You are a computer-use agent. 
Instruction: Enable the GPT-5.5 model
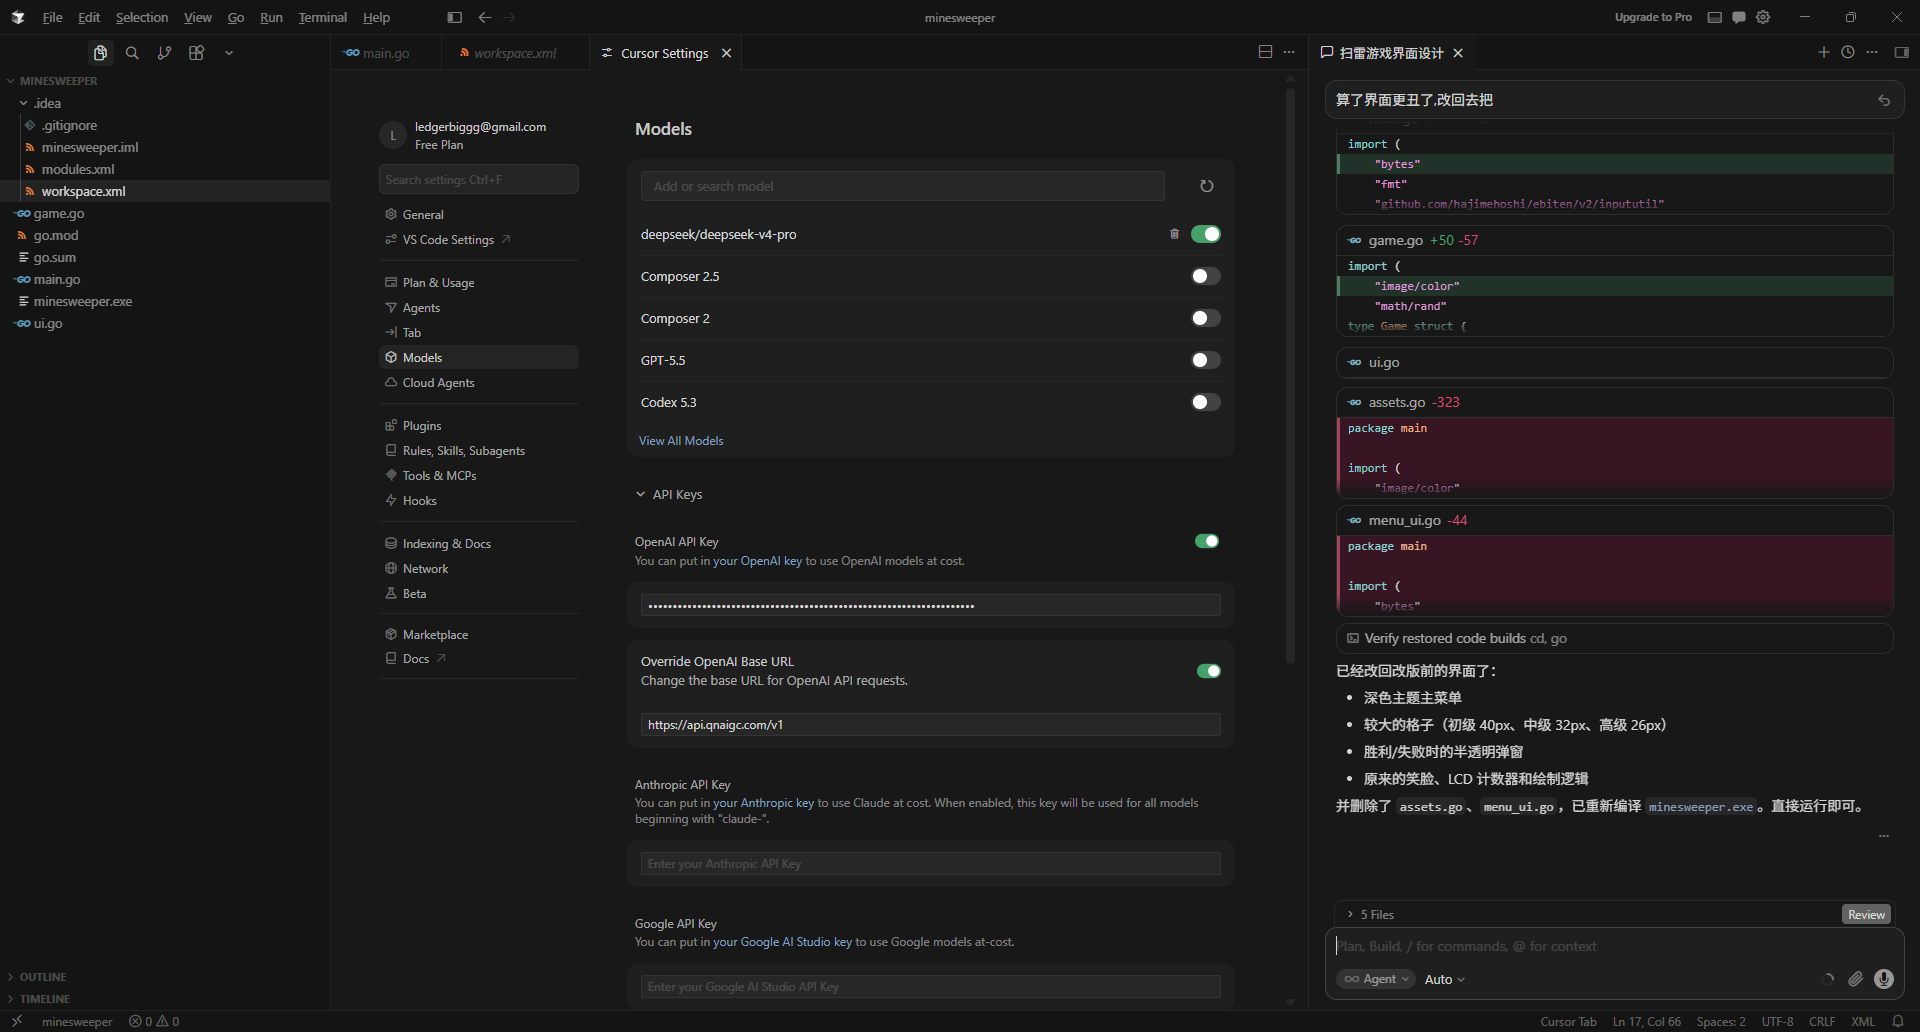click(1206, 360)
